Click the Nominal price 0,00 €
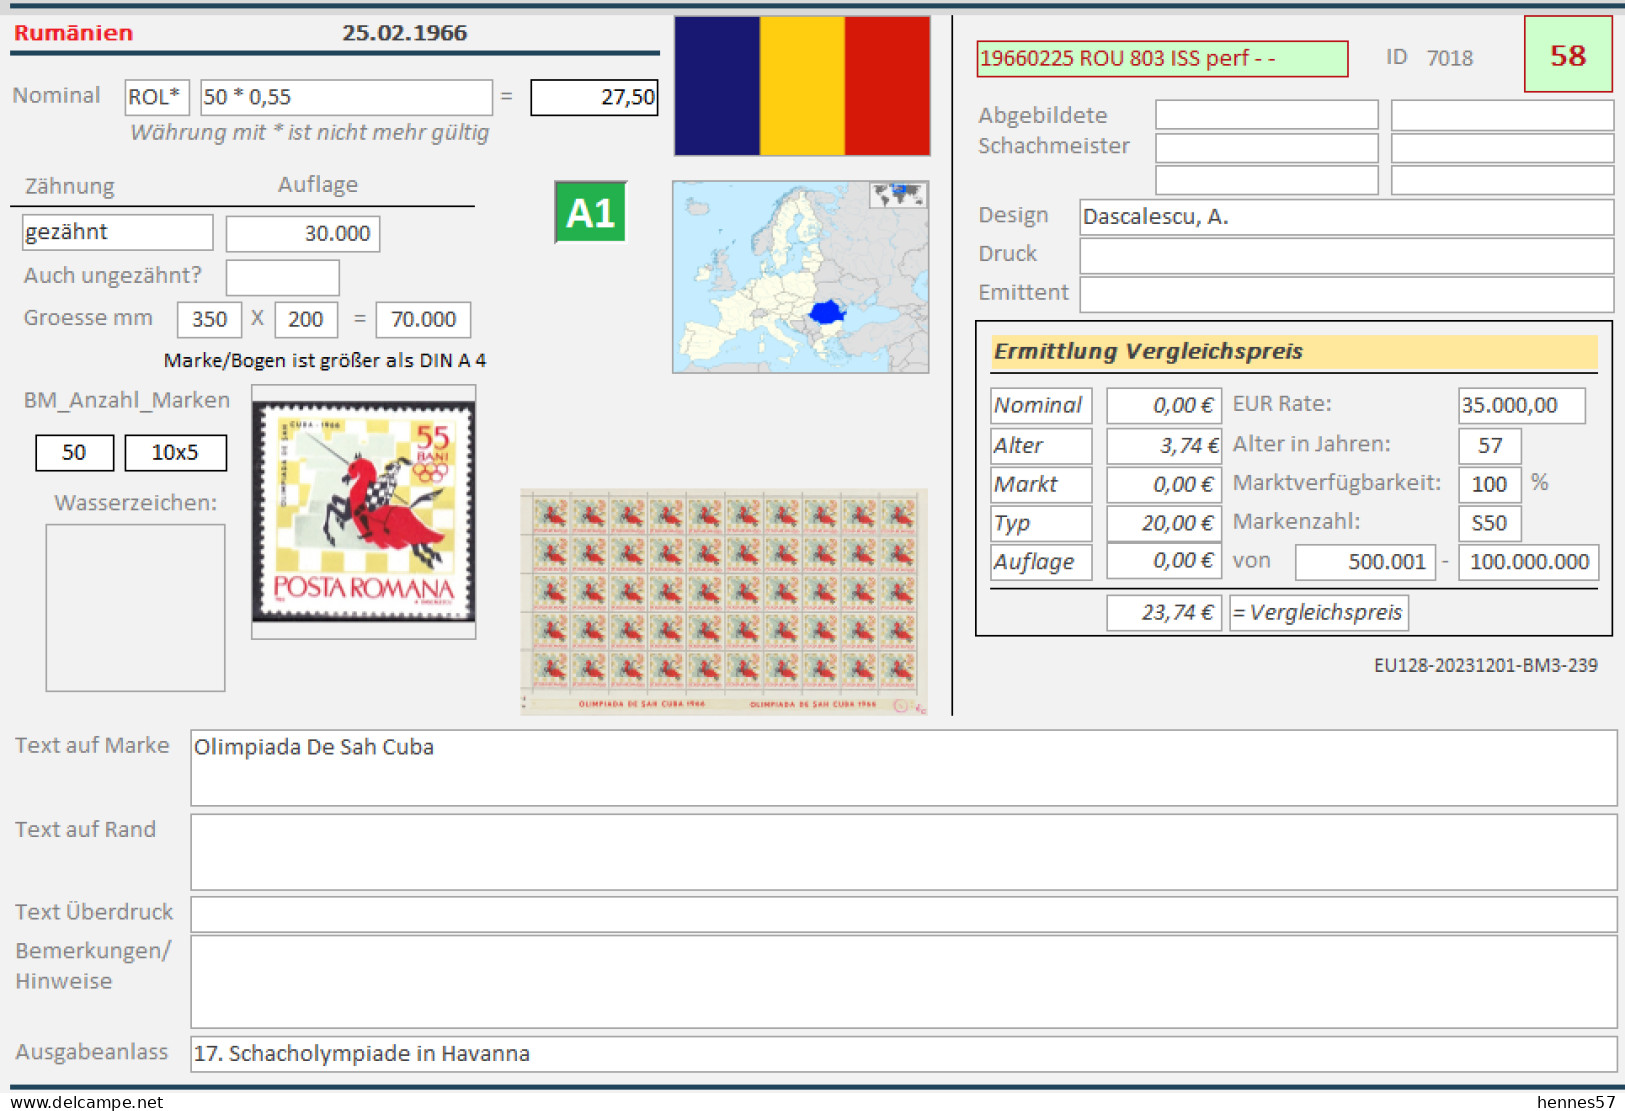The height and width of the screenshot is (1111, 1625). (1164, 406)
